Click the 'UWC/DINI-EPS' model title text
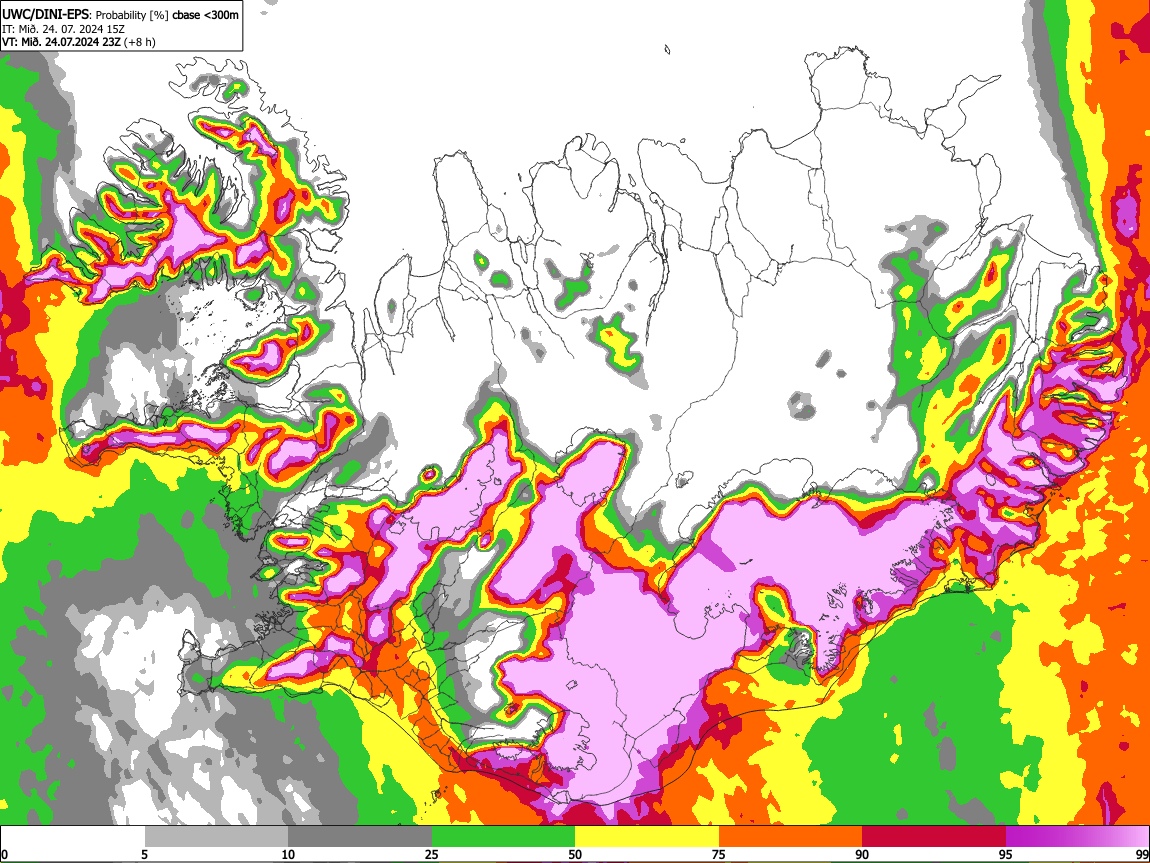 46,14
